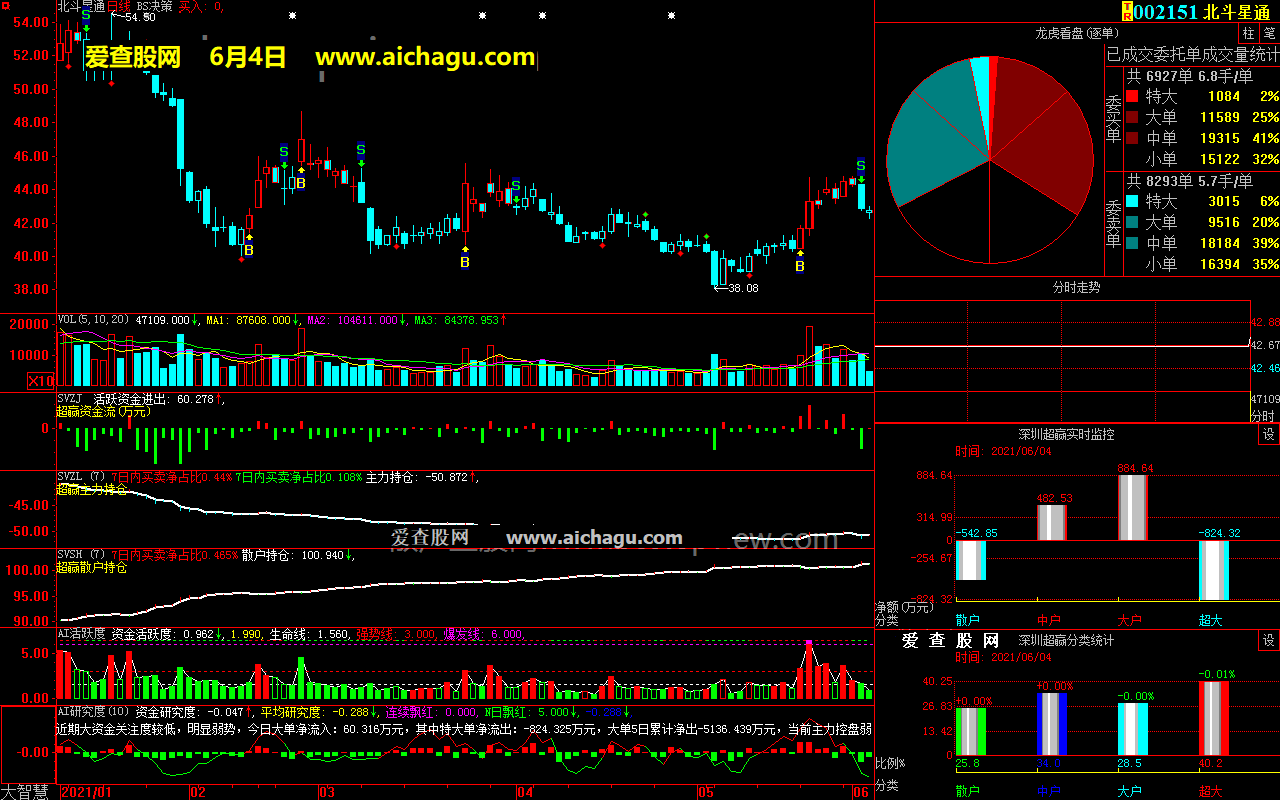Screen dimensions: 1280x800
Task: Open 设 settings for 深圳超赢分类统计
Action: pos(1268,640)
